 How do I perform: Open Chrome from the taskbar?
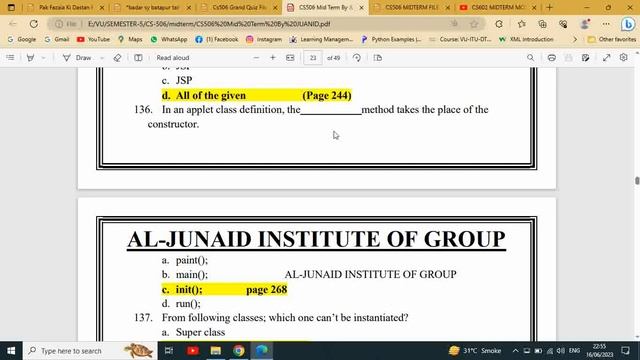point(239,351)
